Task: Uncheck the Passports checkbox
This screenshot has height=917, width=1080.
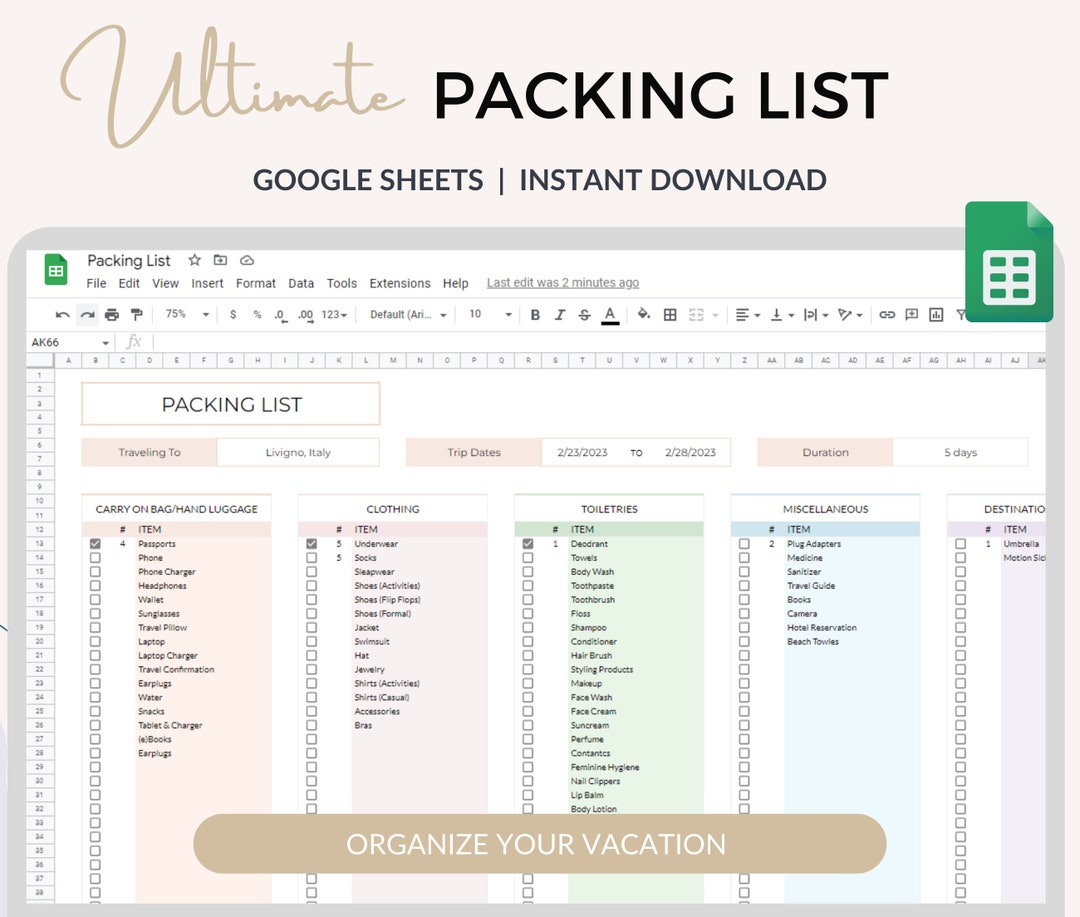Action: [95, 543]
